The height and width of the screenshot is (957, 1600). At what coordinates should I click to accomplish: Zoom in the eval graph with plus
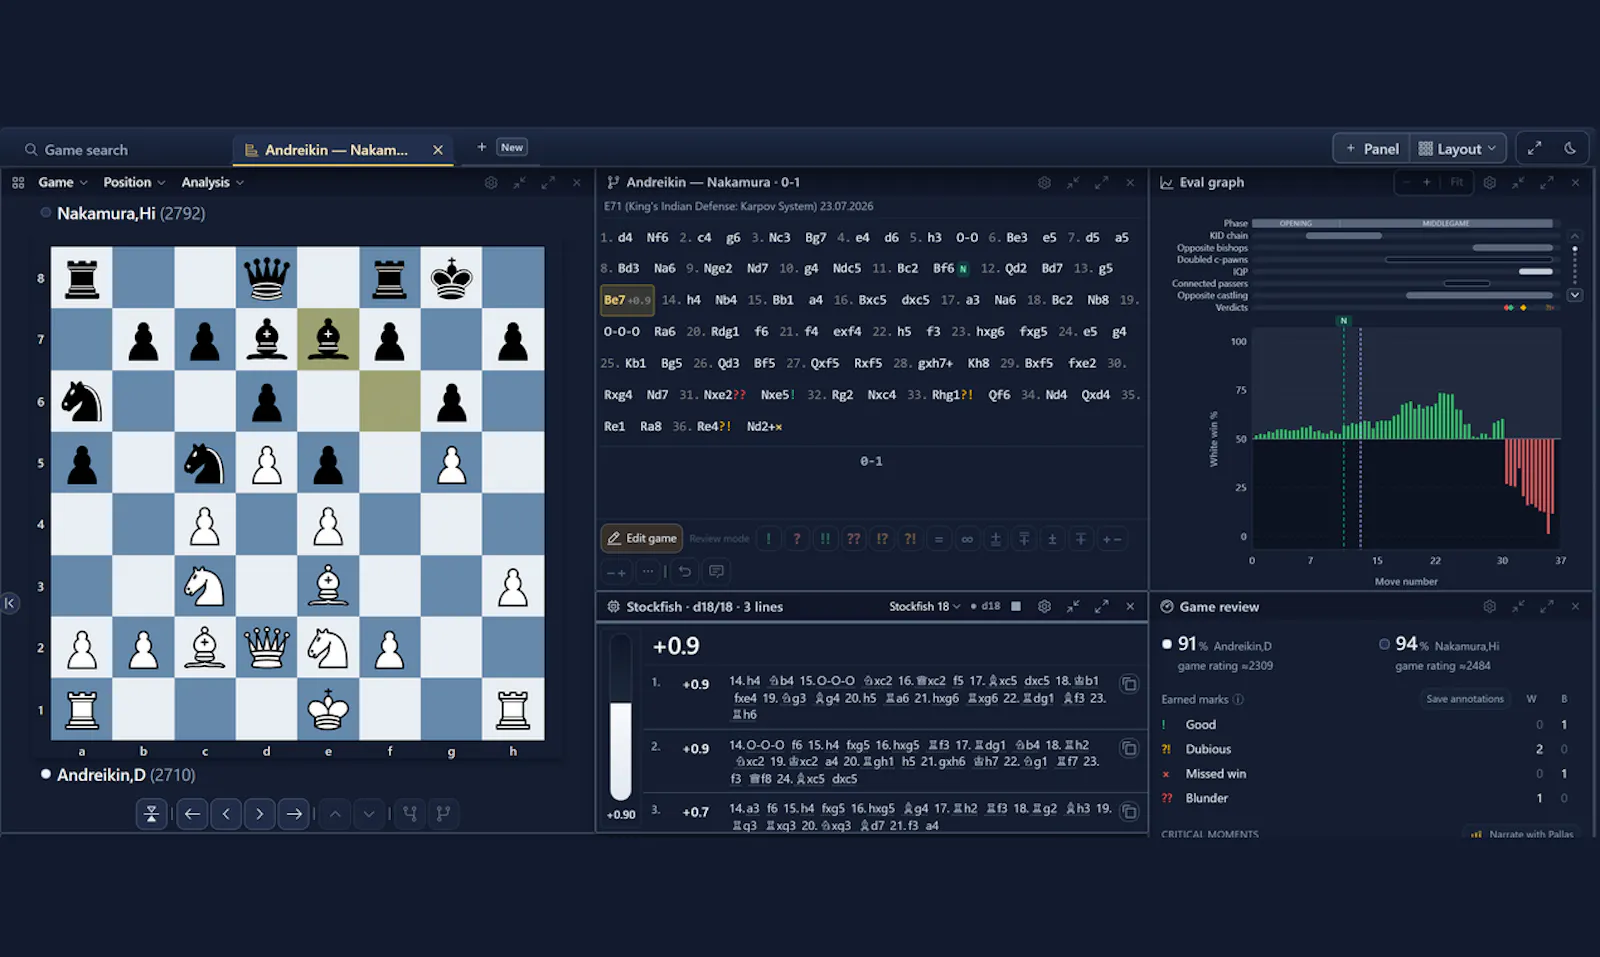pyautogui.click(x=1427, y=182)
